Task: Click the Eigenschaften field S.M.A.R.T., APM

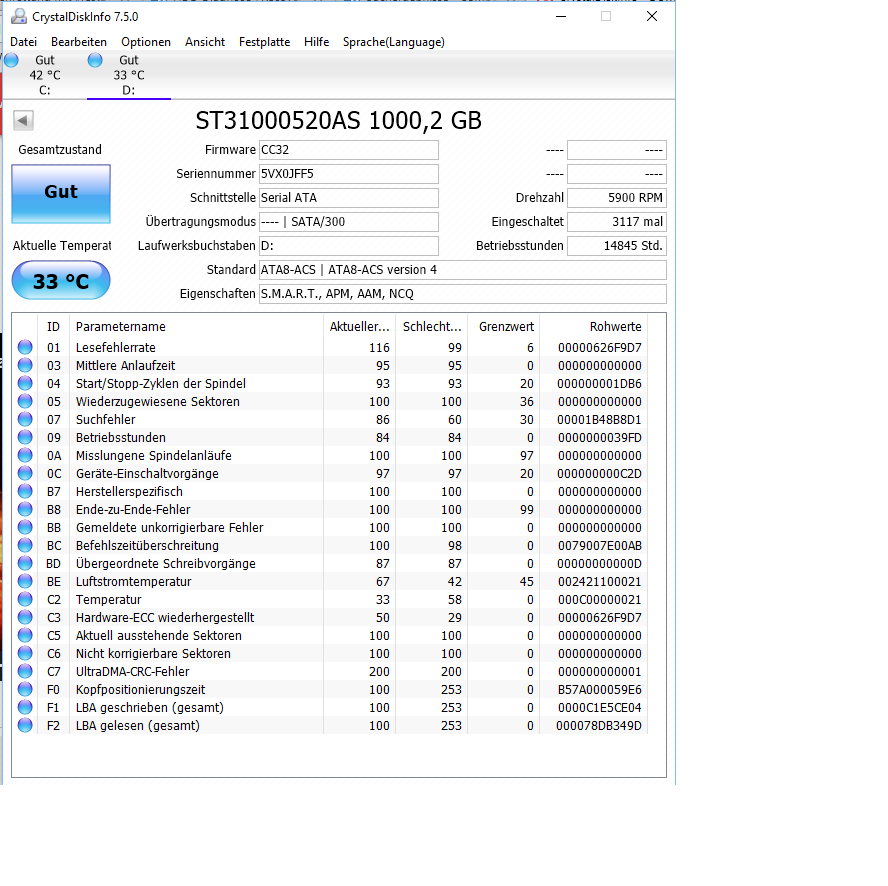Action: click(463, 294)
